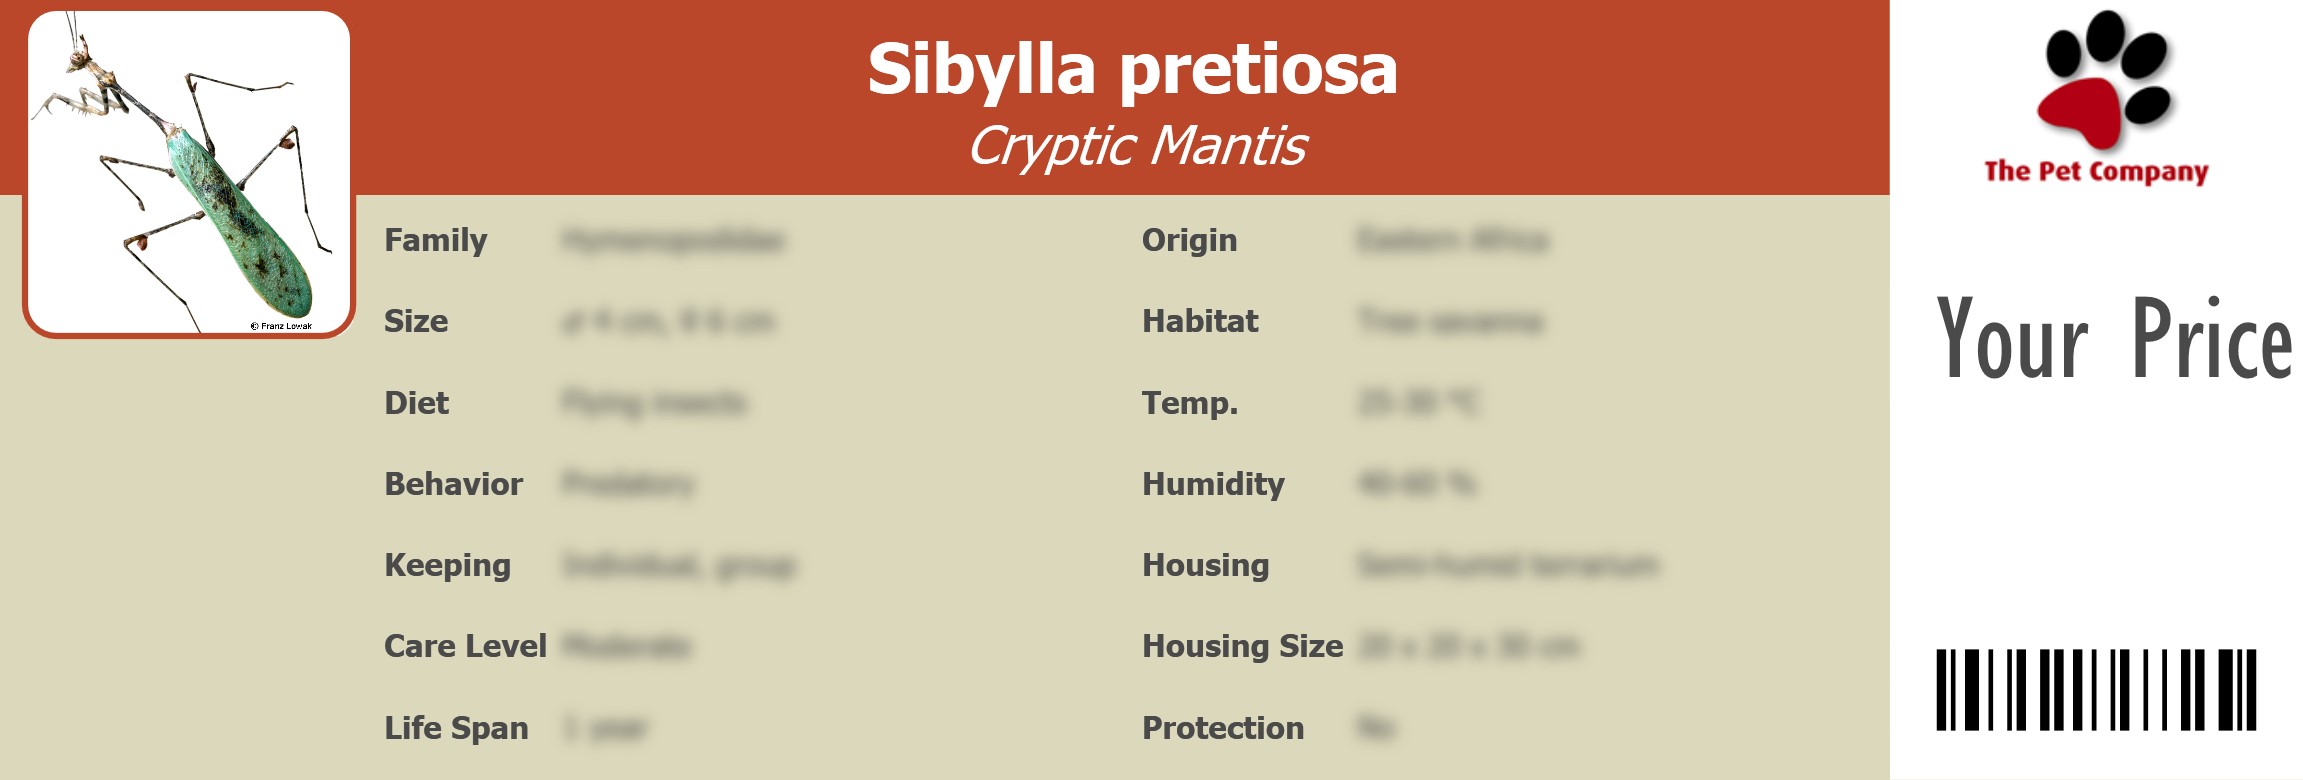Viewport: 2303px width, 780px height.
Task: Click the "Diet" field label
Action: click(417, 403)
